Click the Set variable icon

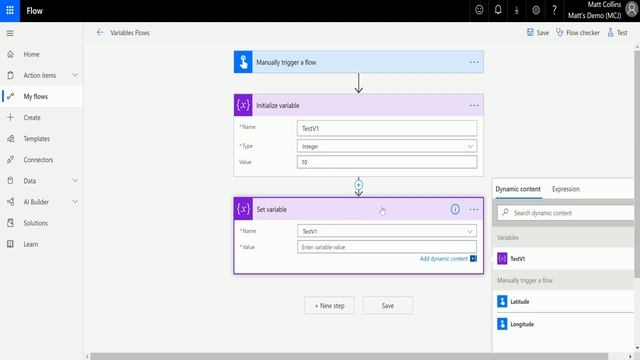243,209
